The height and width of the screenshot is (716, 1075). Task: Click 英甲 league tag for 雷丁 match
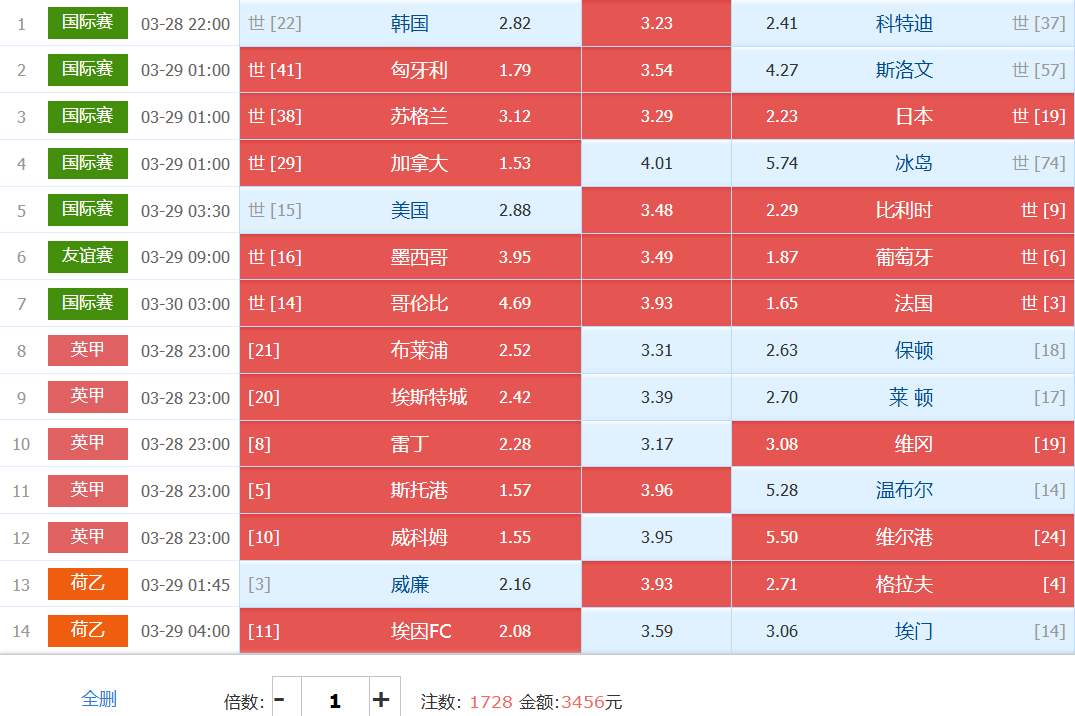(88, 443)
